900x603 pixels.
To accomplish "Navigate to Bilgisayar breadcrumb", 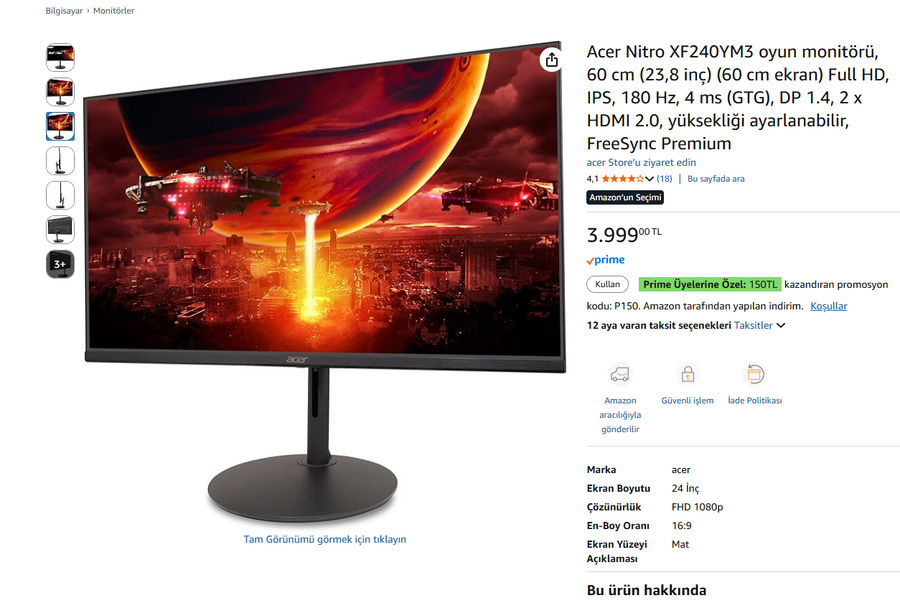I will click(64, 11).
